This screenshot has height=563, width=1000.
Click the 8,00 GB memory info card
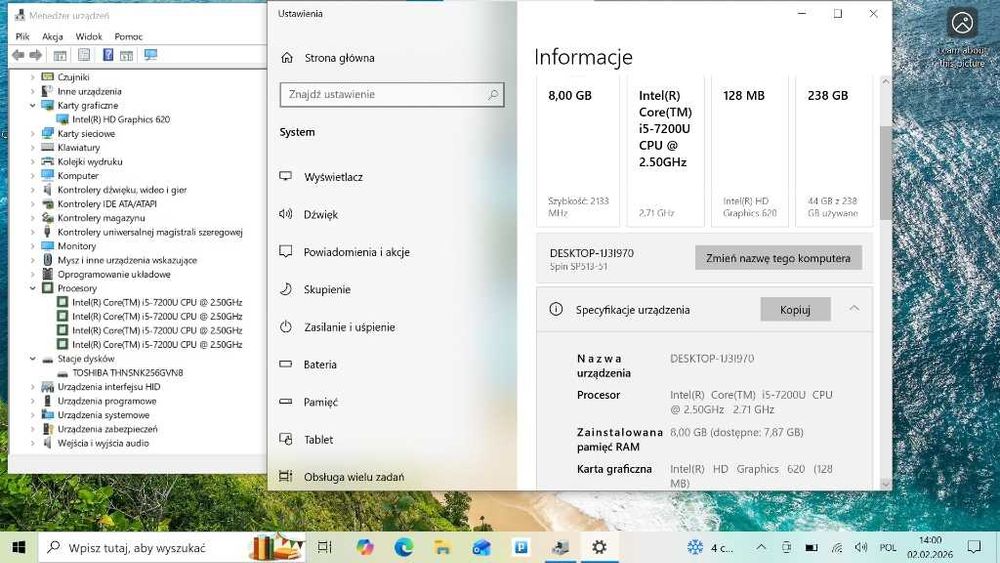pyautogui.click(x=578, y=151)
